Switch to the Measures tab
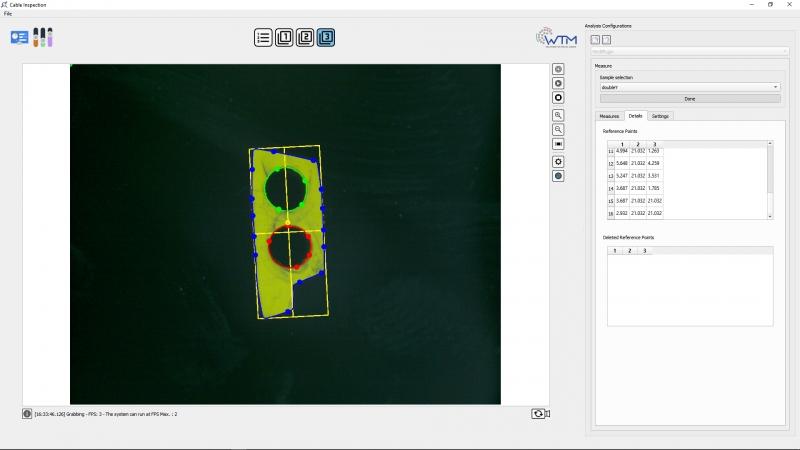Screen dimensions: 800x450 [609, 116]
